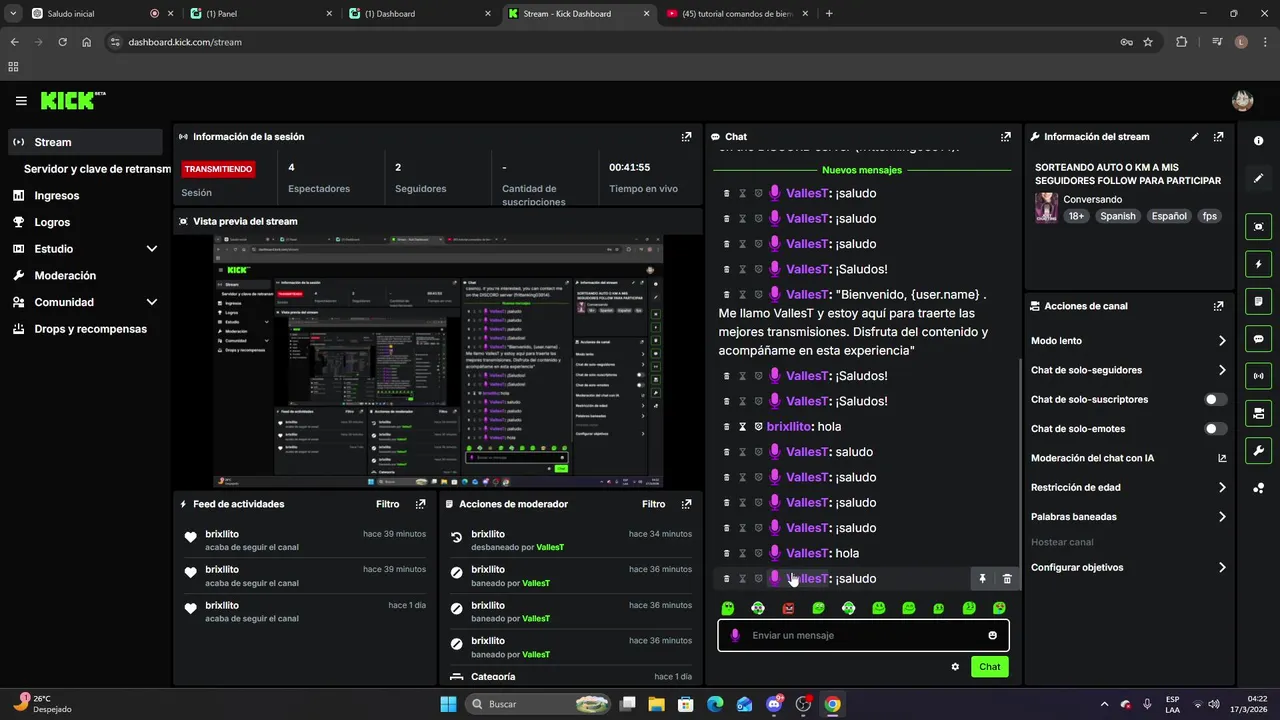Toggle the document widget in the right sidebar
1280x720 pixels.
click(x=1258, y=301)
